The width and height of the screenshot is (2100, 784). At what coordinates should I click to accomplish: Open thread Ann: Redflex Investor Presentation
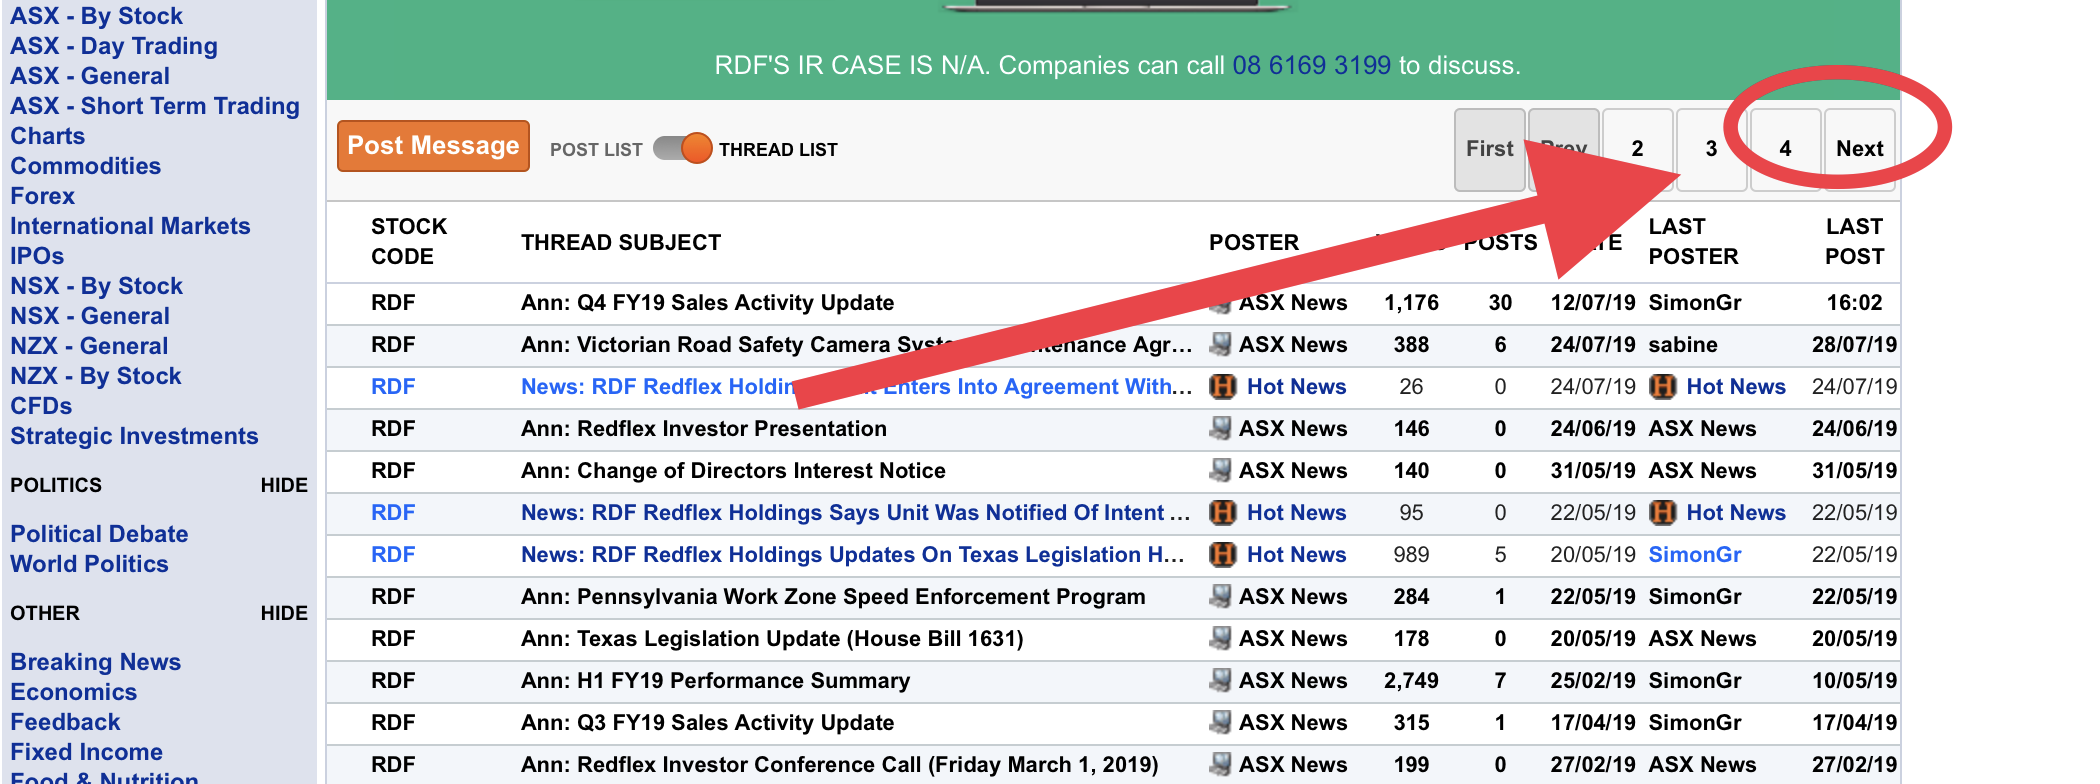point(703,429)
